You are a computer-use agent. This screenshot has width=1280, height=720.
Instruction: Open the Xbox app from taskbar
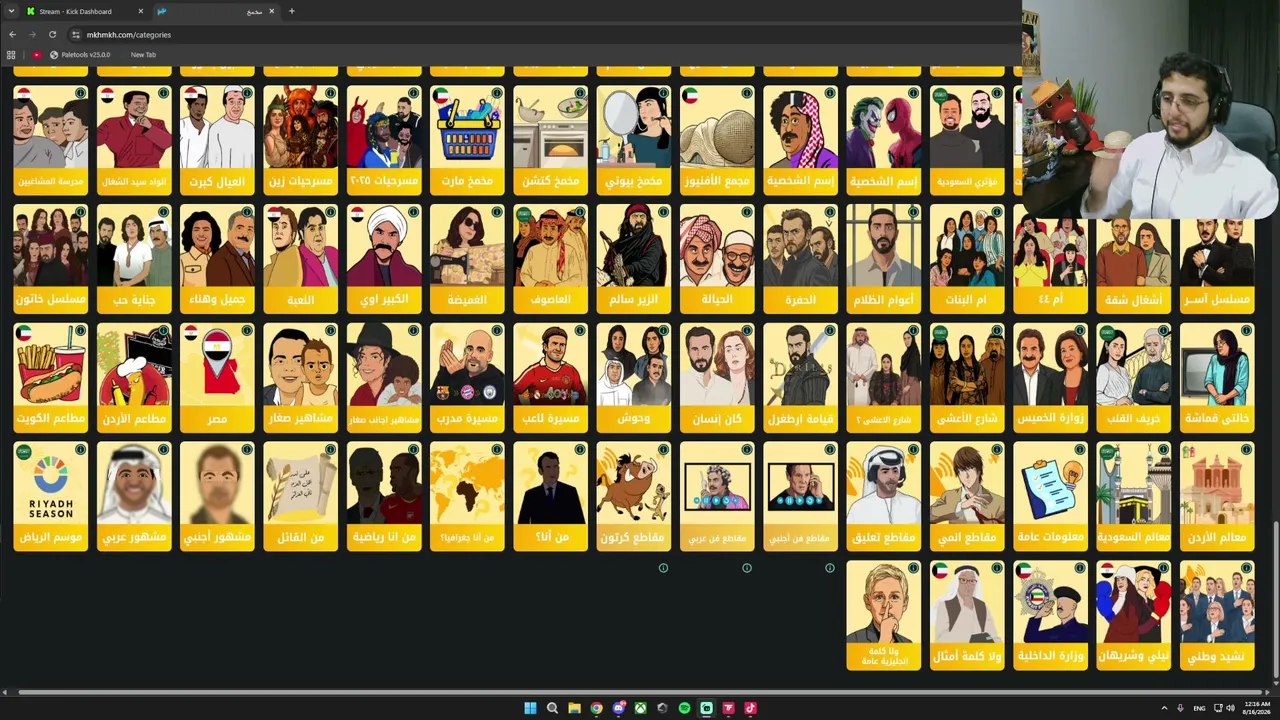click(x=640, y=708)
